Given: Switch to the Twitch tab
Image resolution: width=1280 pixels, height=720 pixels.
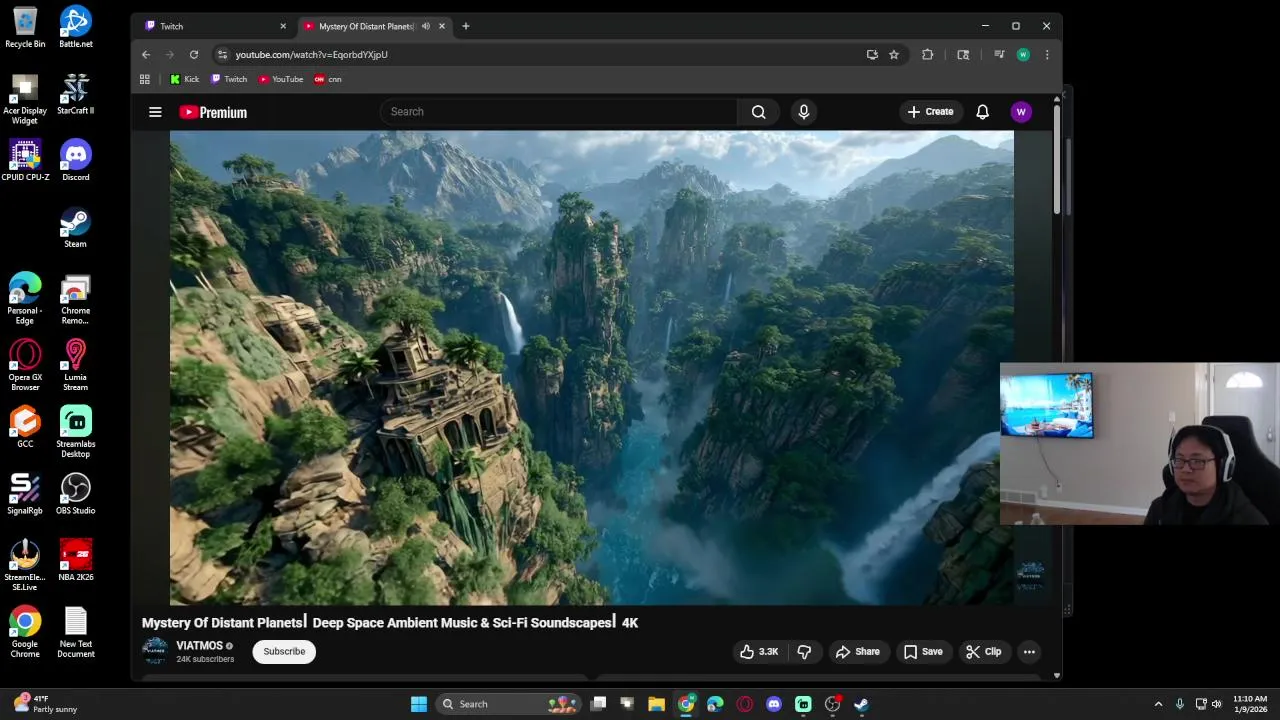Looking at the screenshot, I should [215, 26].
